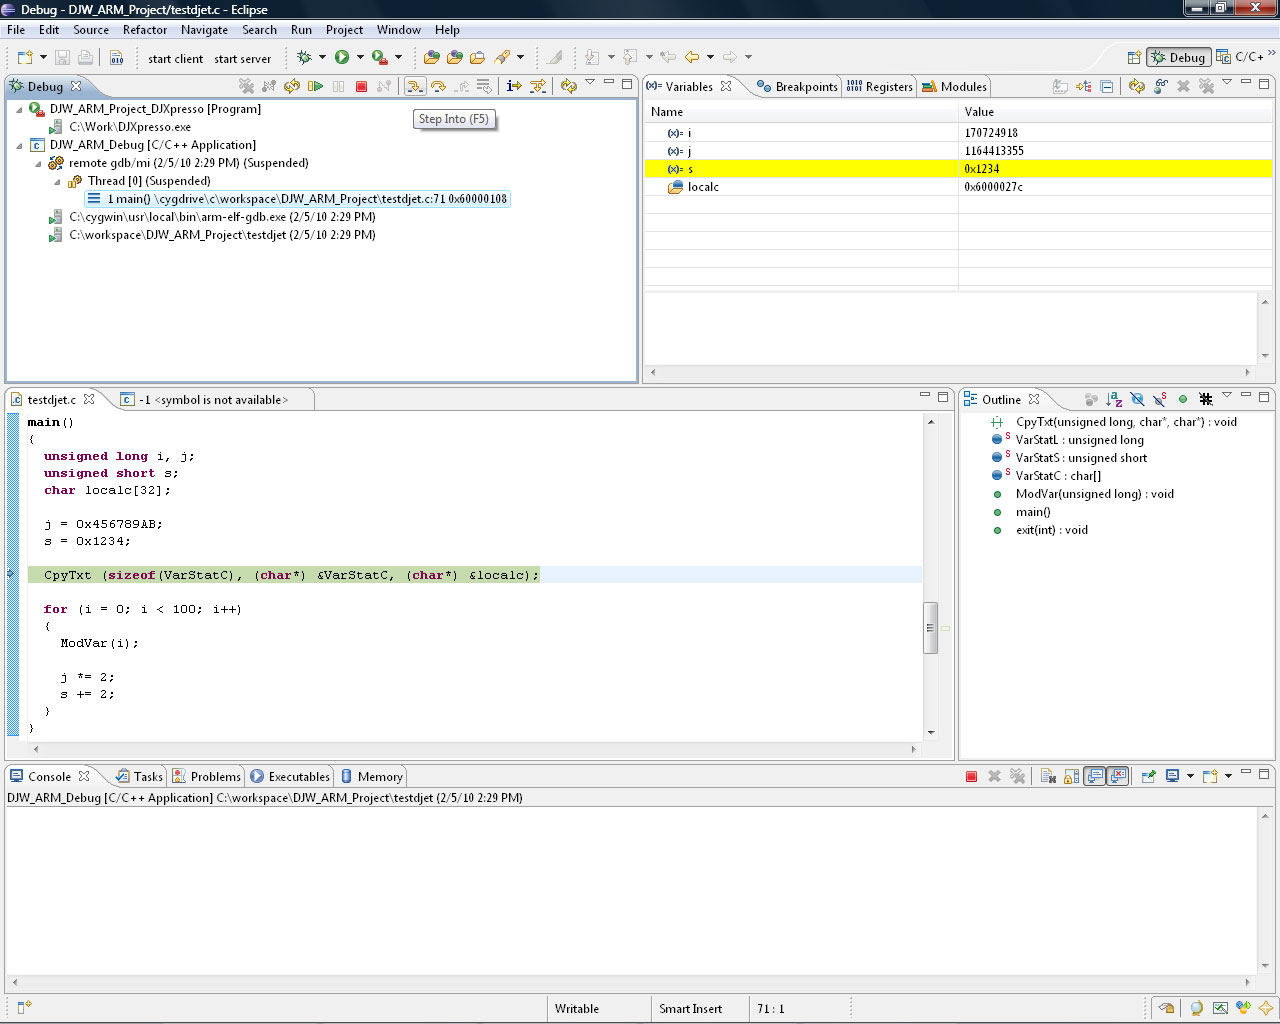Screen dimensions: 1280x1024
Task: Click the Open Element folder icon in toolbar
Action: pyautogui.click(x=432, y=58)
